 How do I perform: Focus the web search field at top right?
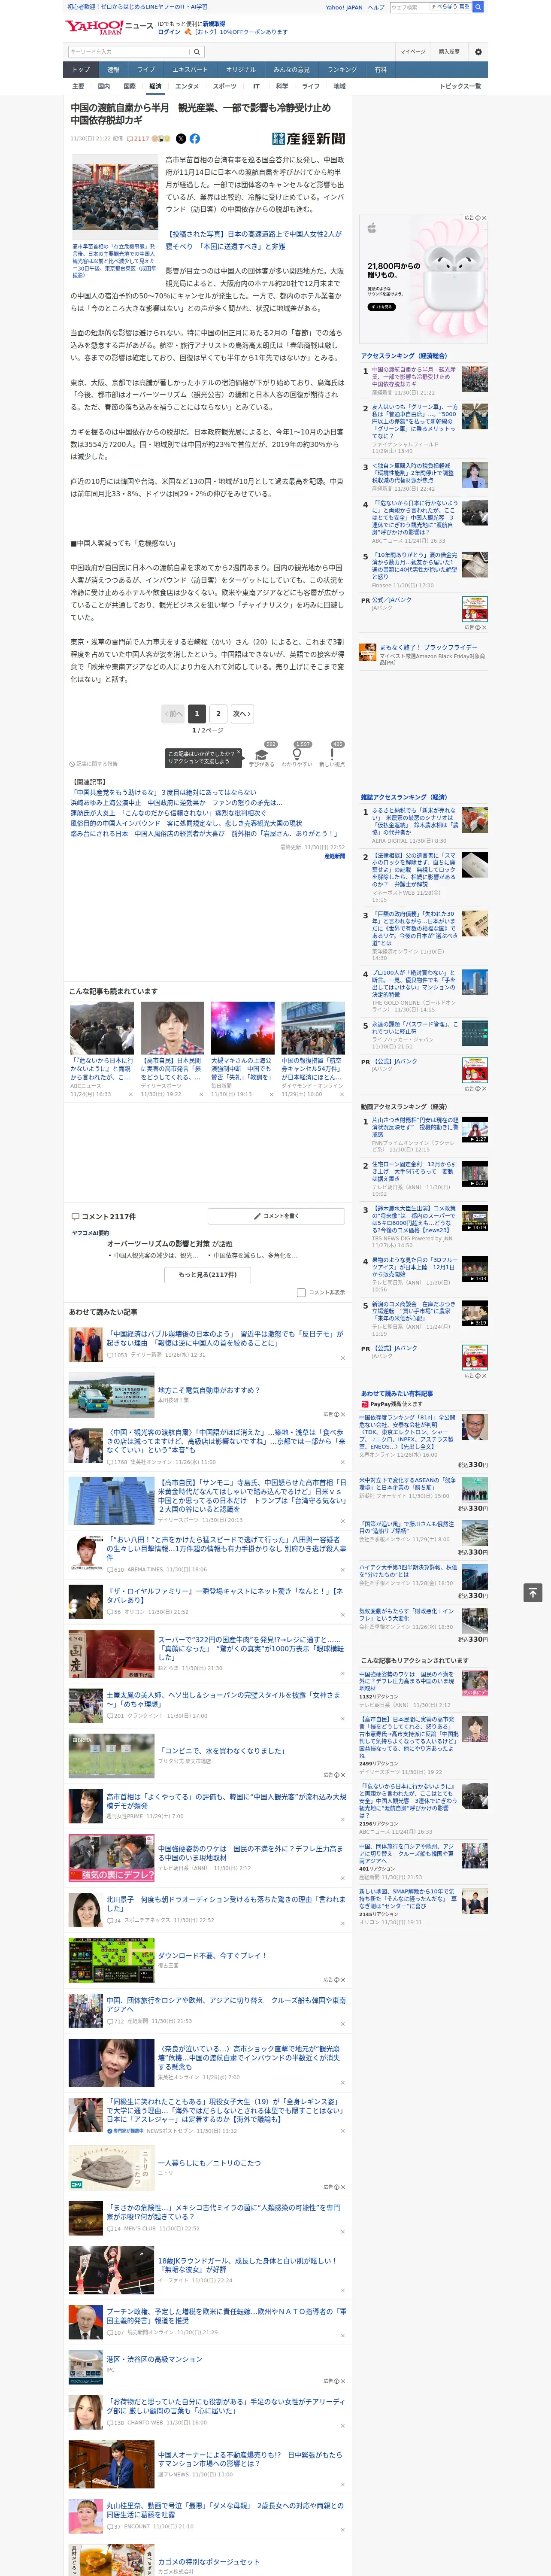coord(409,7)
